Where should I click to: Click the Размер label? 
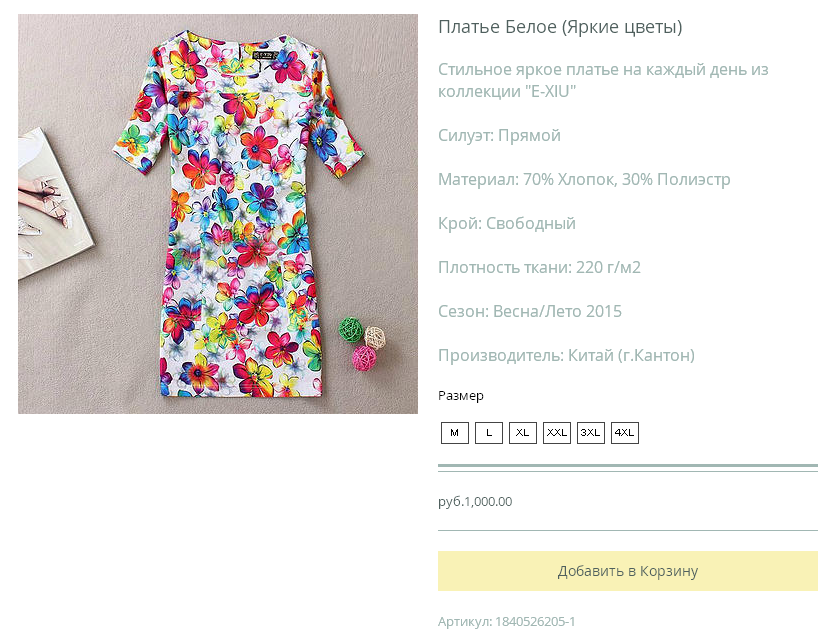point(461,396)
